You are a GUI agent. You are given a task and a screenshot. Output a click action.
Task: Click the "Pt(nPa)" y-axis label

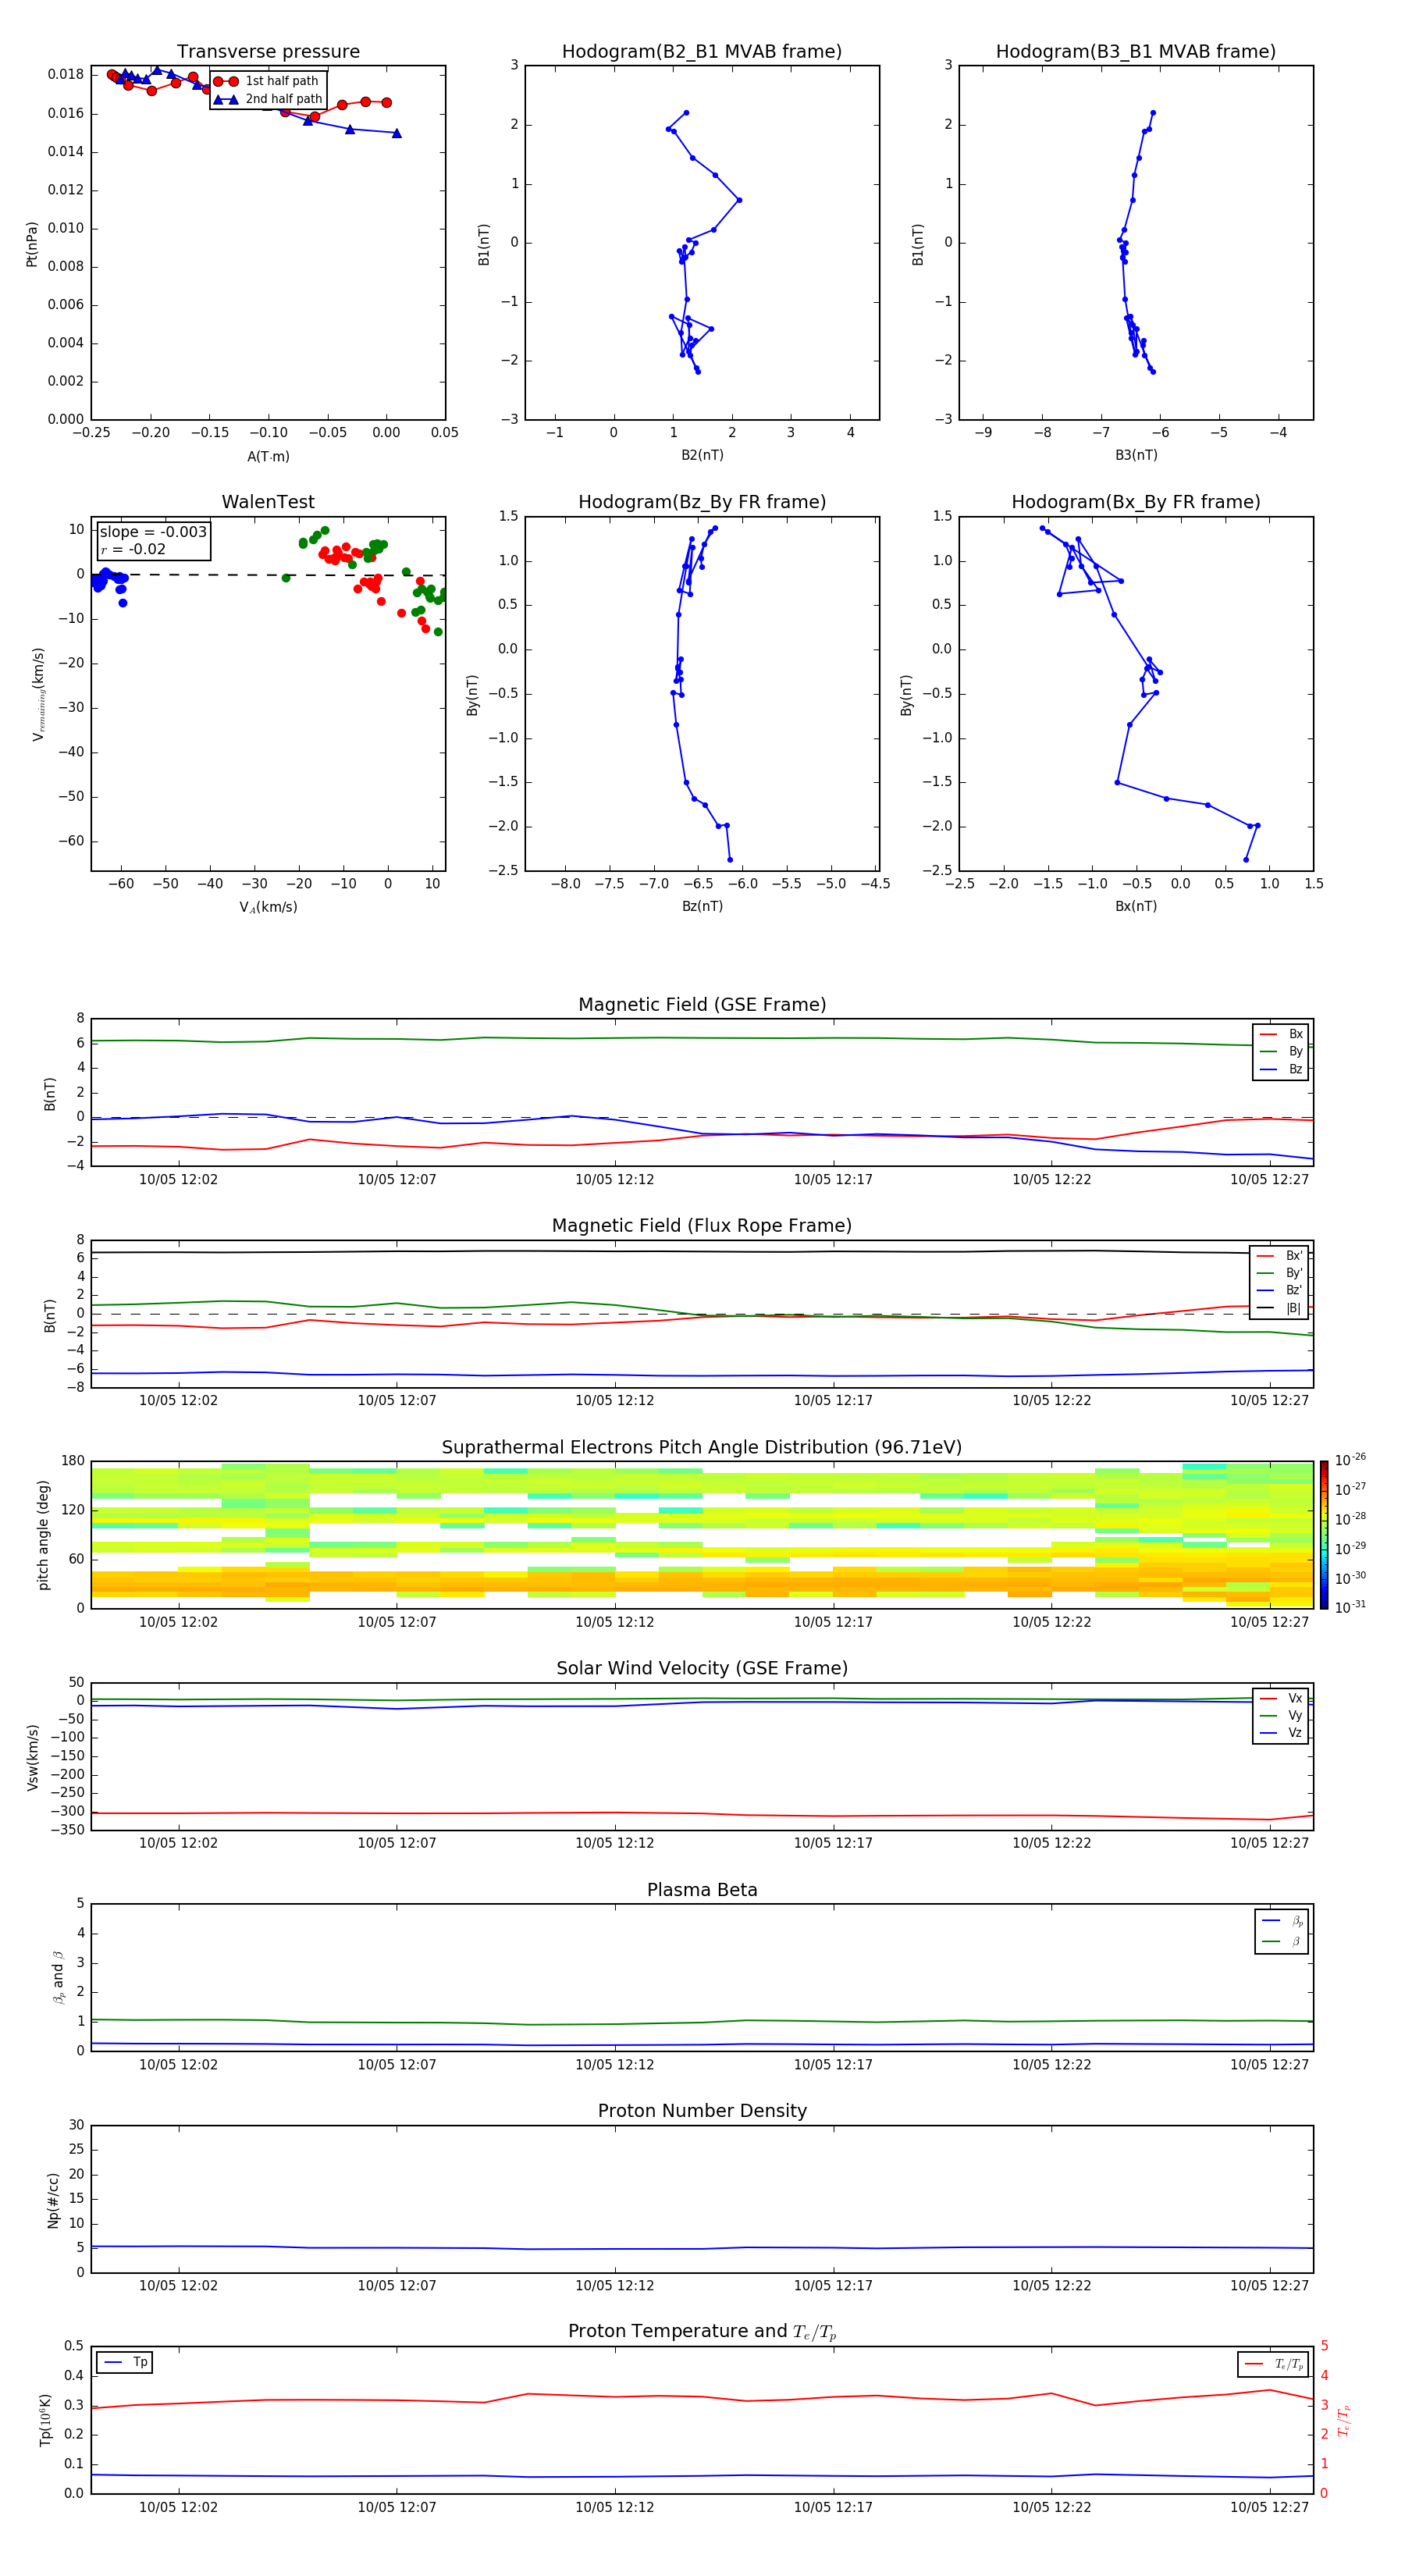[x=31, y=244]
